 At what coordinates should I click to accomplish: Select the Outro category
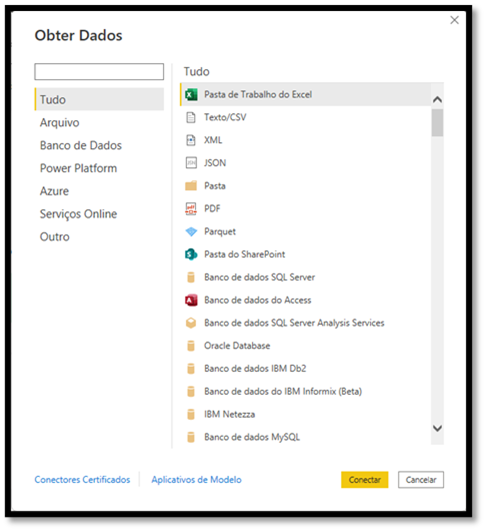coord(54,237)
